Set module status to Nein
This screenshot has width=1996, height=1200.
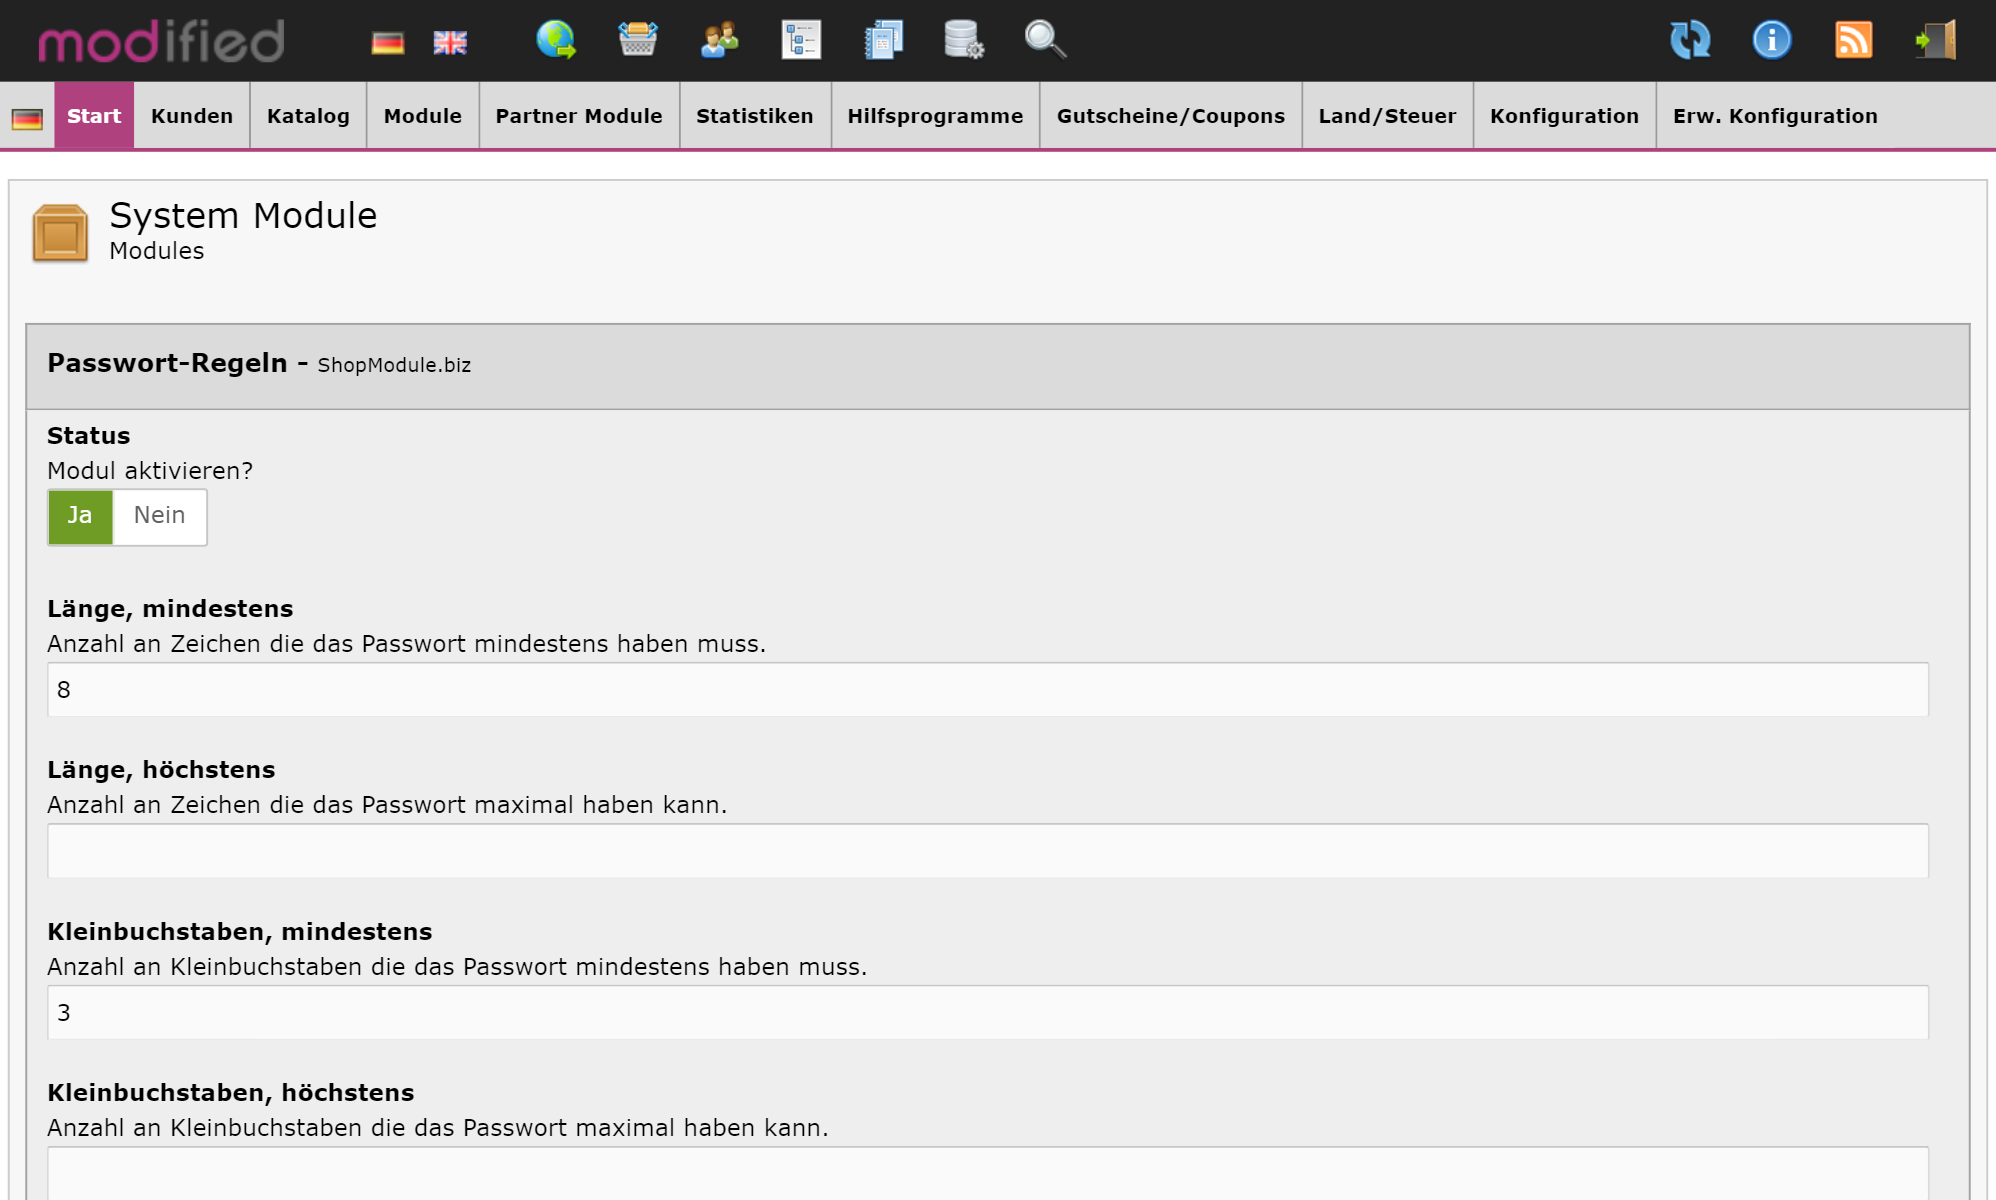160,516
